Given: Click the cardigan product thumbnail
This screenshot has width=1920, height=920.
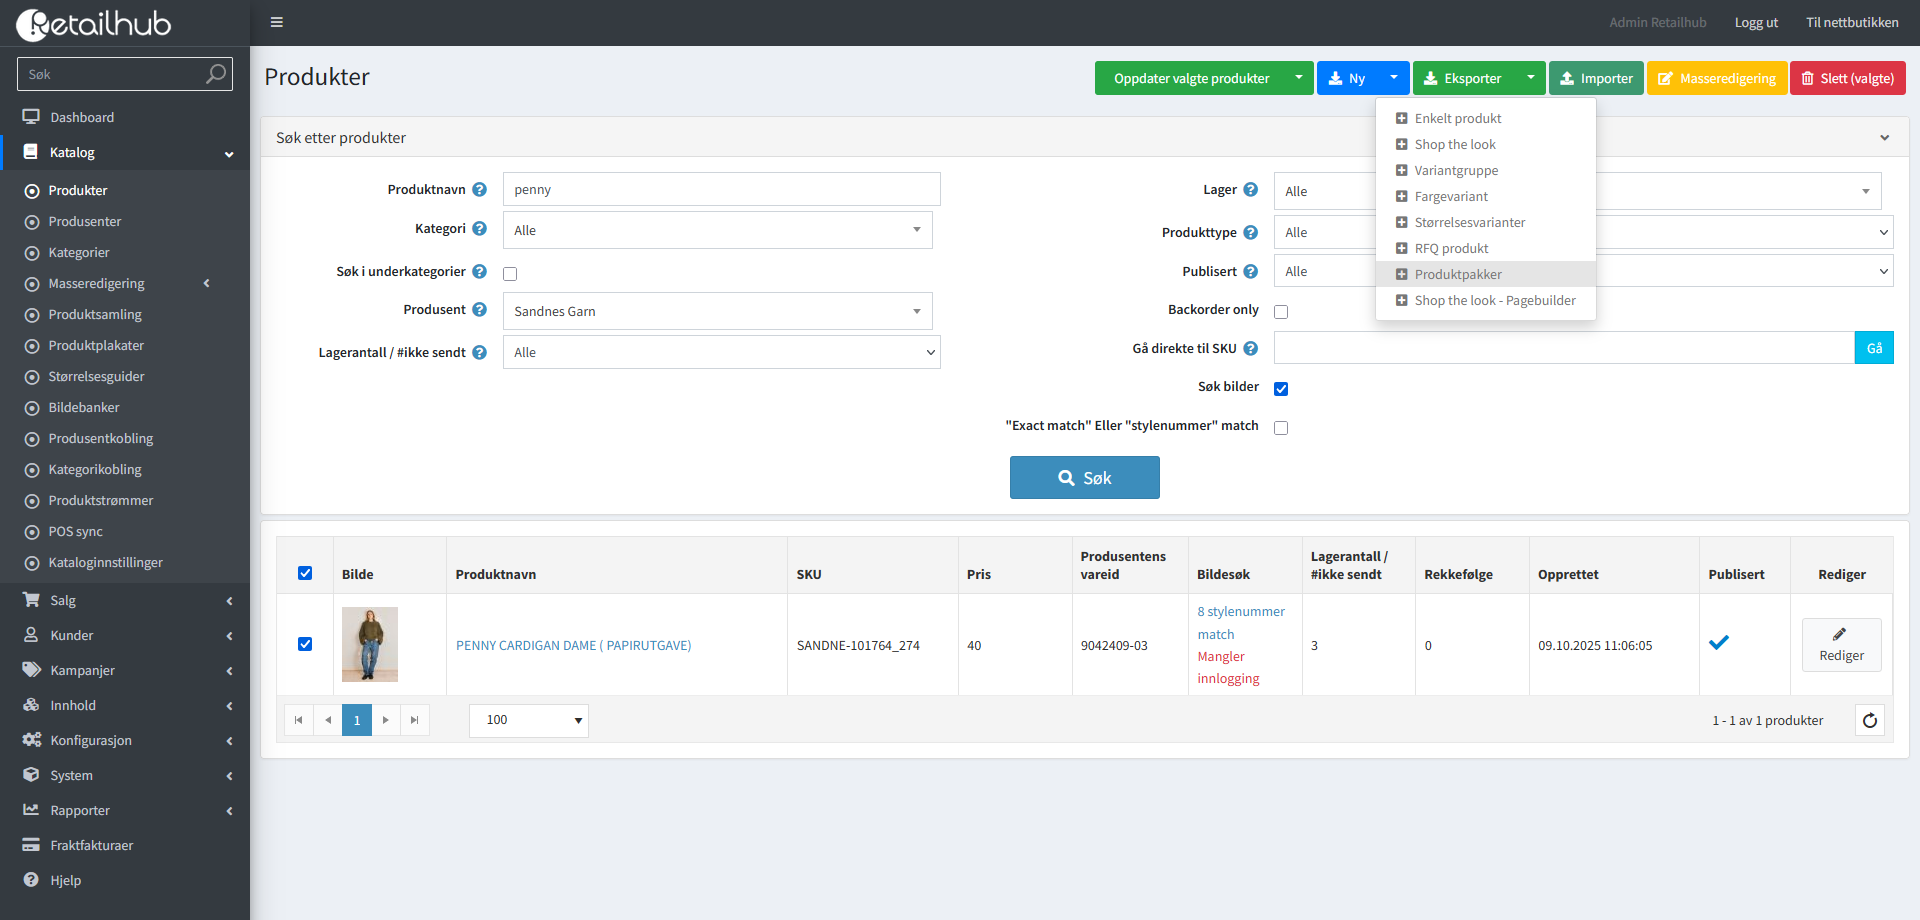Looking at the screenshot, I should [x=370, y=645].
